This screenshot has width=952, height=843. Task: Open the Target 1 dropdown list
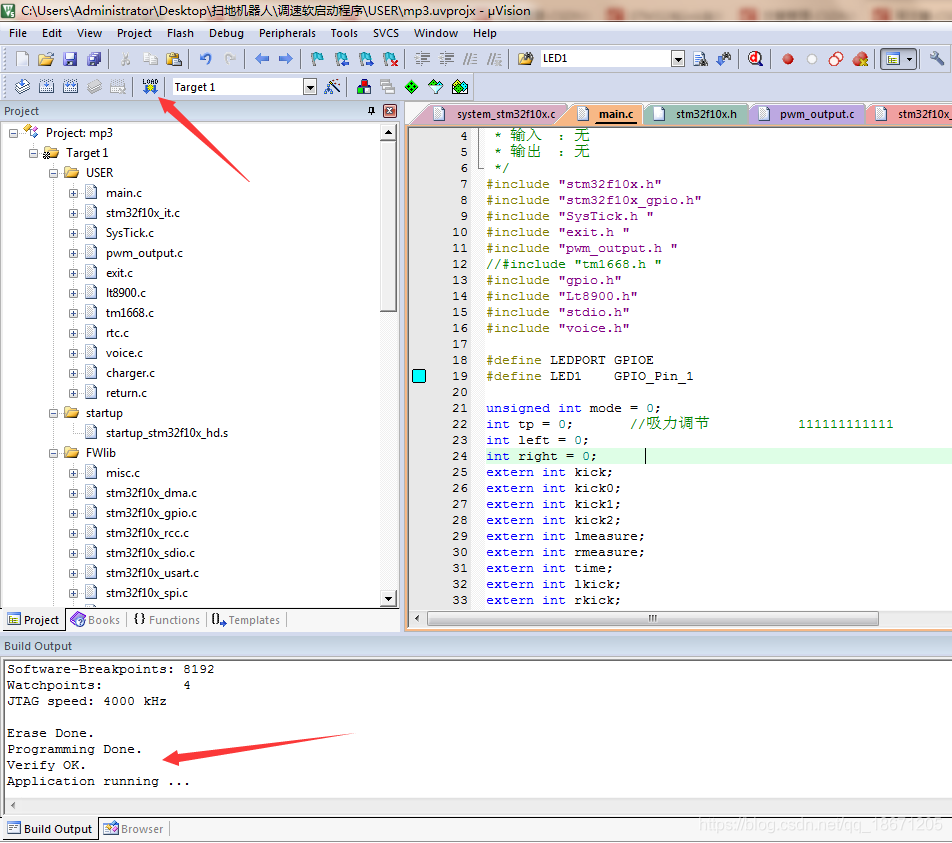click(x=310, y=87)
